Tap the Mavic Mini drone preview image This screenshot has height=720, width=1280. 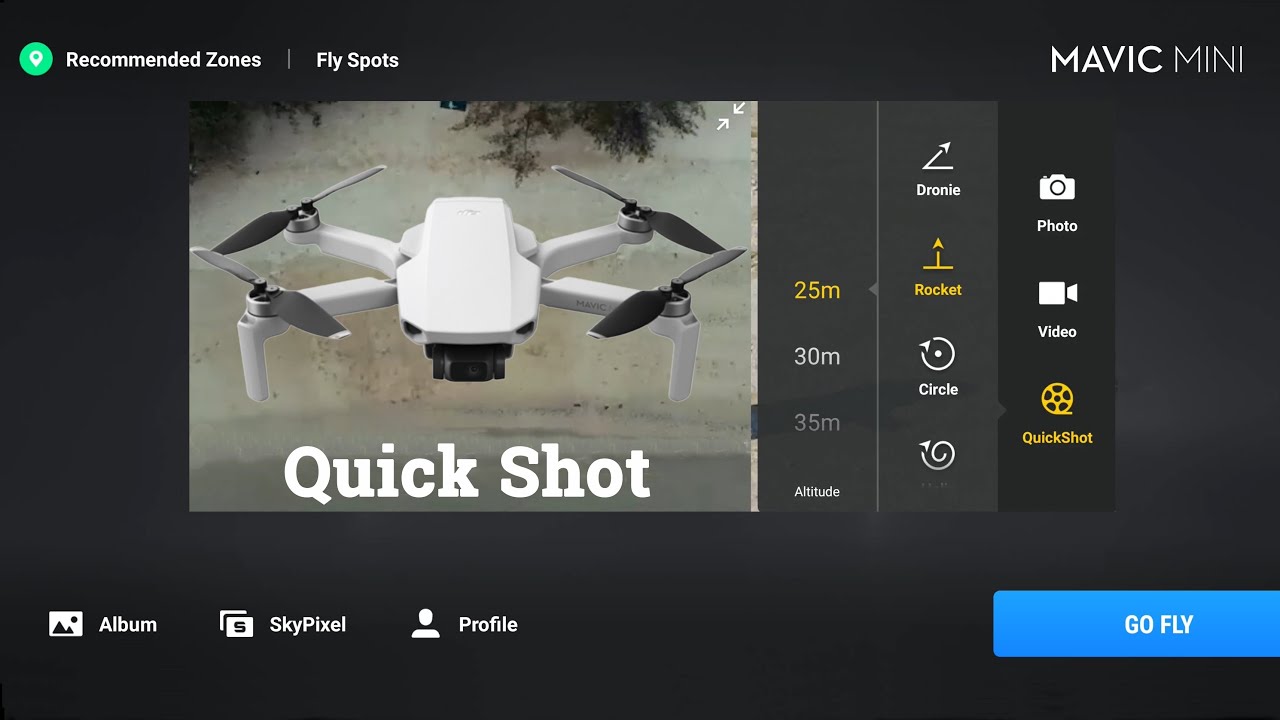(x=470, y=306)
